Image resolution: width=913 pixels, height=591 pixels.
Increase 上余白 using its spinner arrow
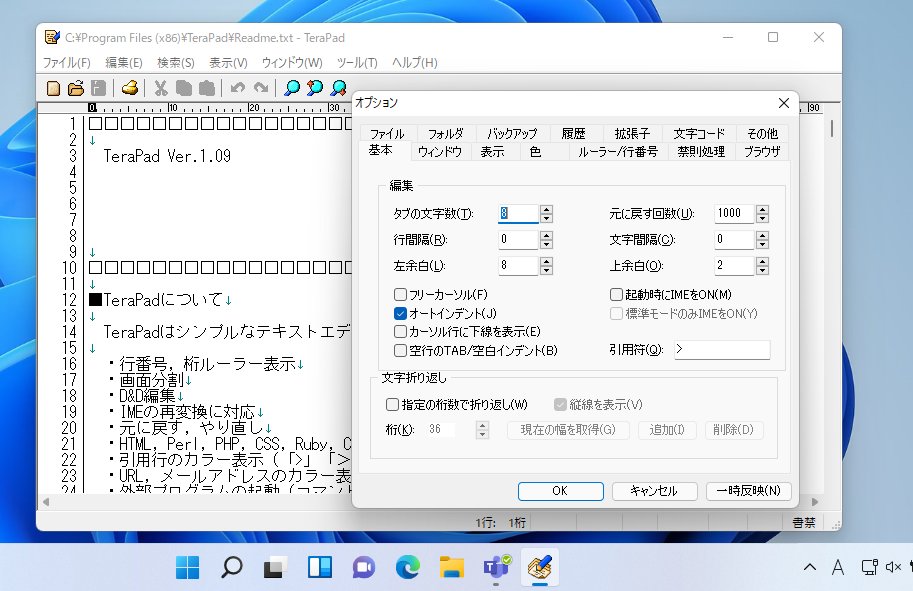pos(762,261)
